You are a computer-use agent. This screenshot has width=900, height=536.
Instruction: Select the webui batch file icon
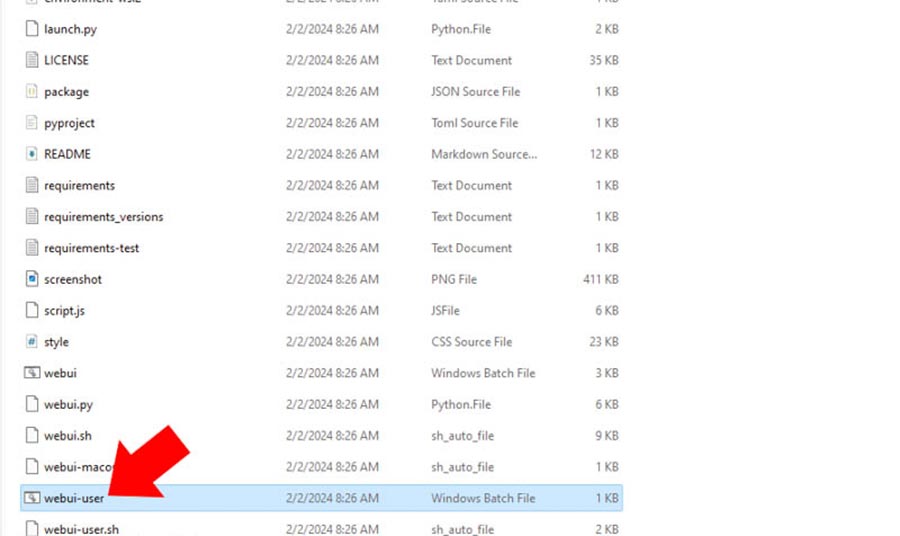[32, 373]
